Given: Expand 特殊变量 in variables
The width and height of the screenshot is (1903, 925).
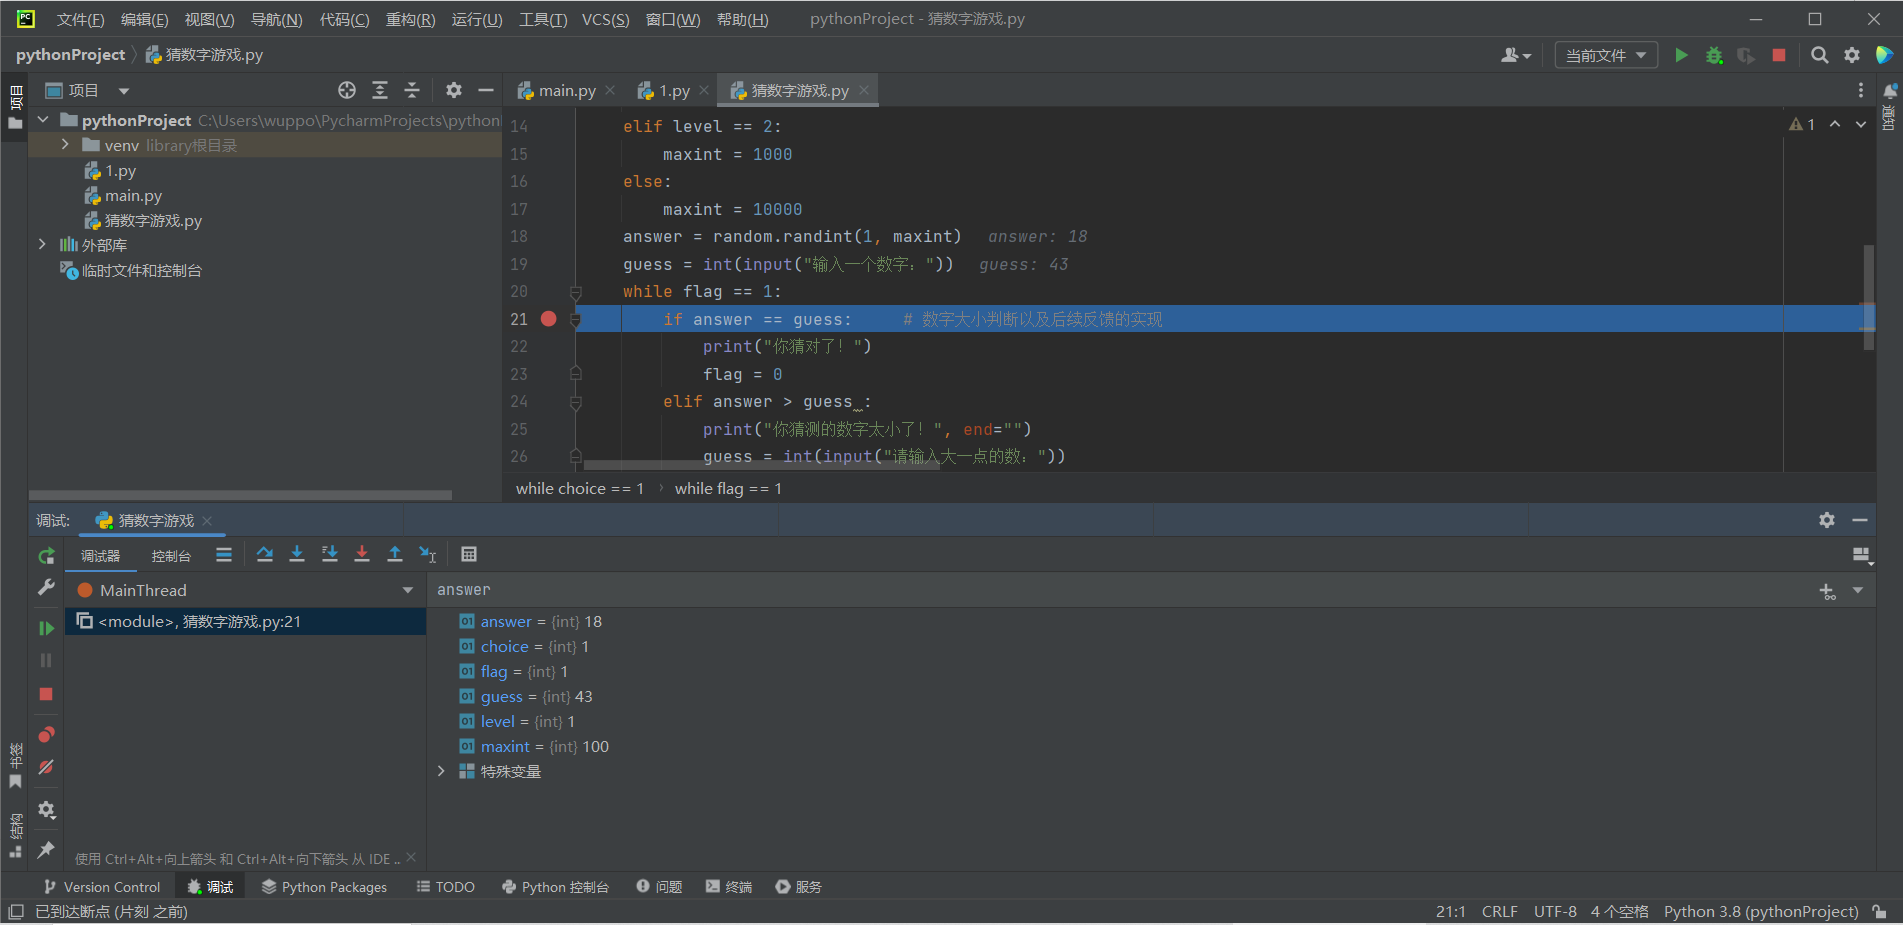Looking at the screenshot, I should click(x=441, y=771).
